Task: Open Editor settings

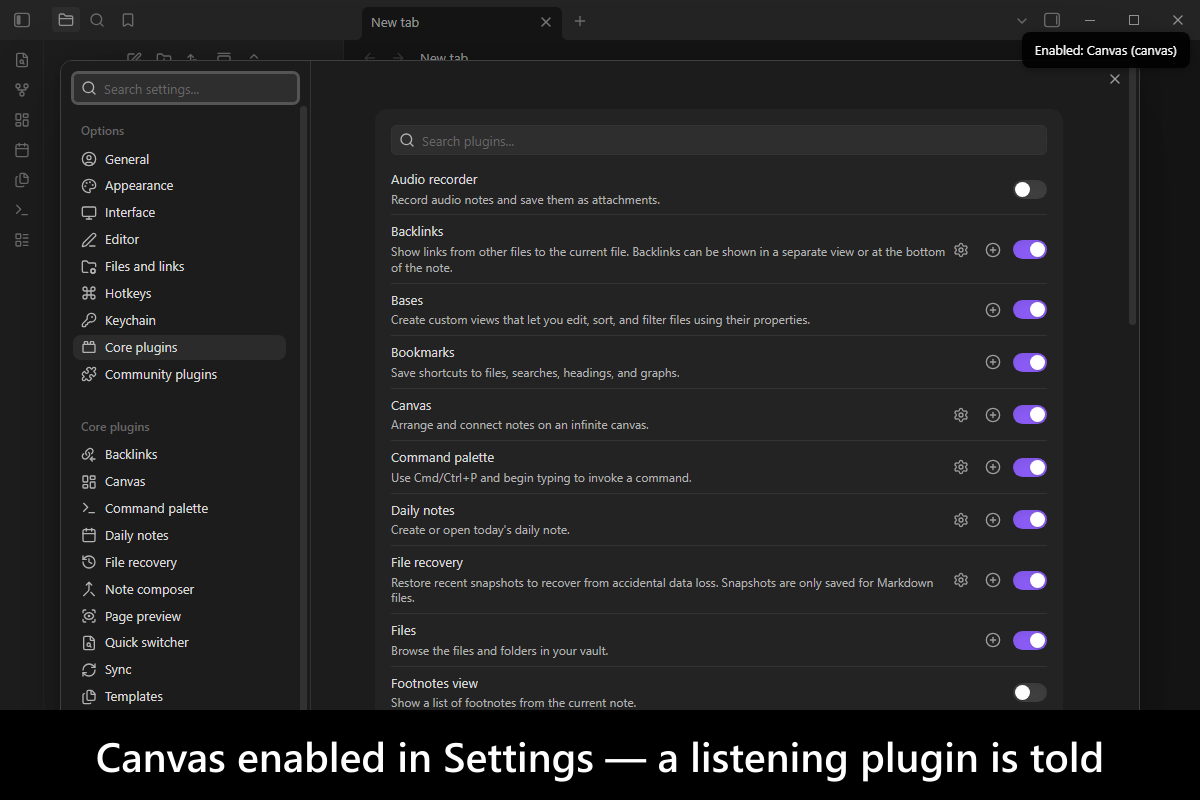Action: [x=180, y=240]
